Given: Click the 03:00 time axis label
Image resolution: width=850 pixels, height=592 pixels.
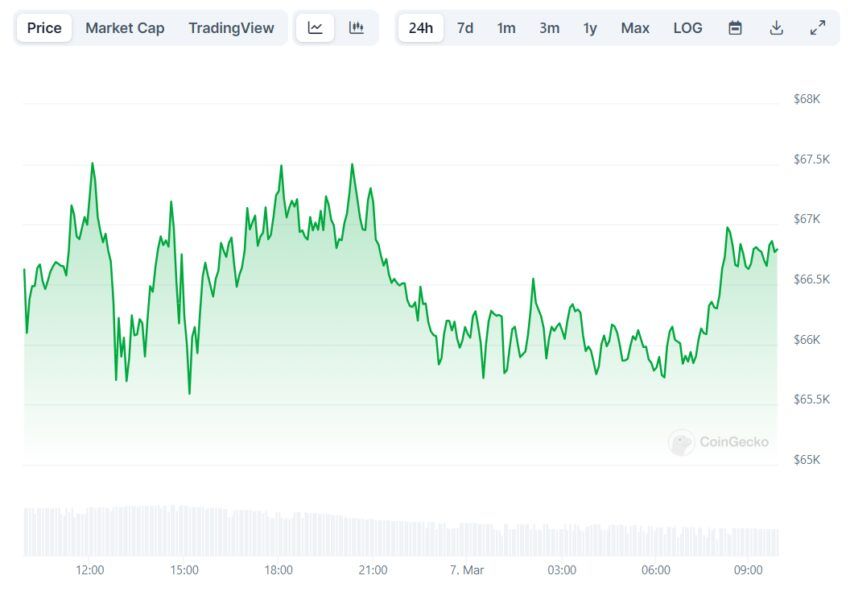Looking at the screenshot, I should [562, 570].
